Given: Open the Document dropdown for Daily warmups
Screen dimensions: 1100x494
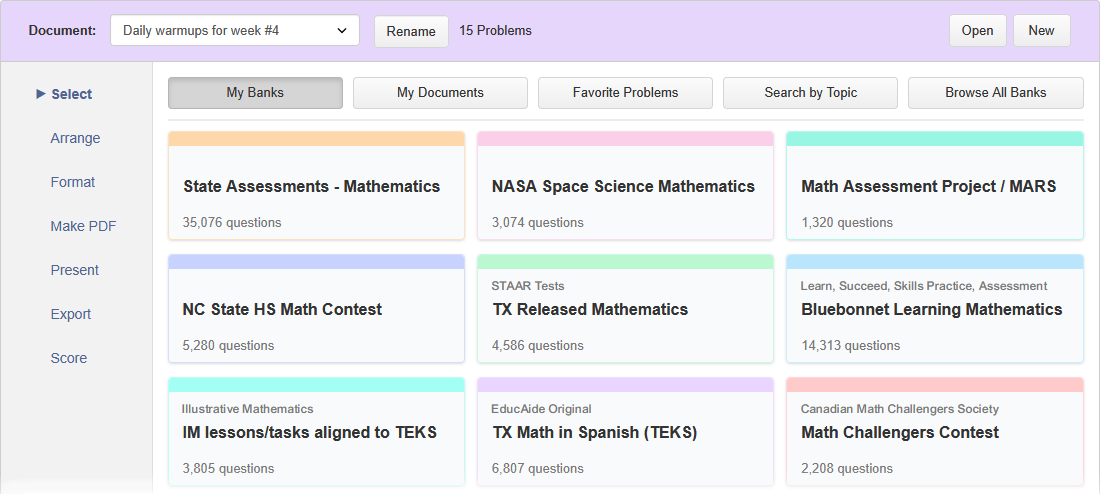Looking at the screenshot, I should 234,30.
